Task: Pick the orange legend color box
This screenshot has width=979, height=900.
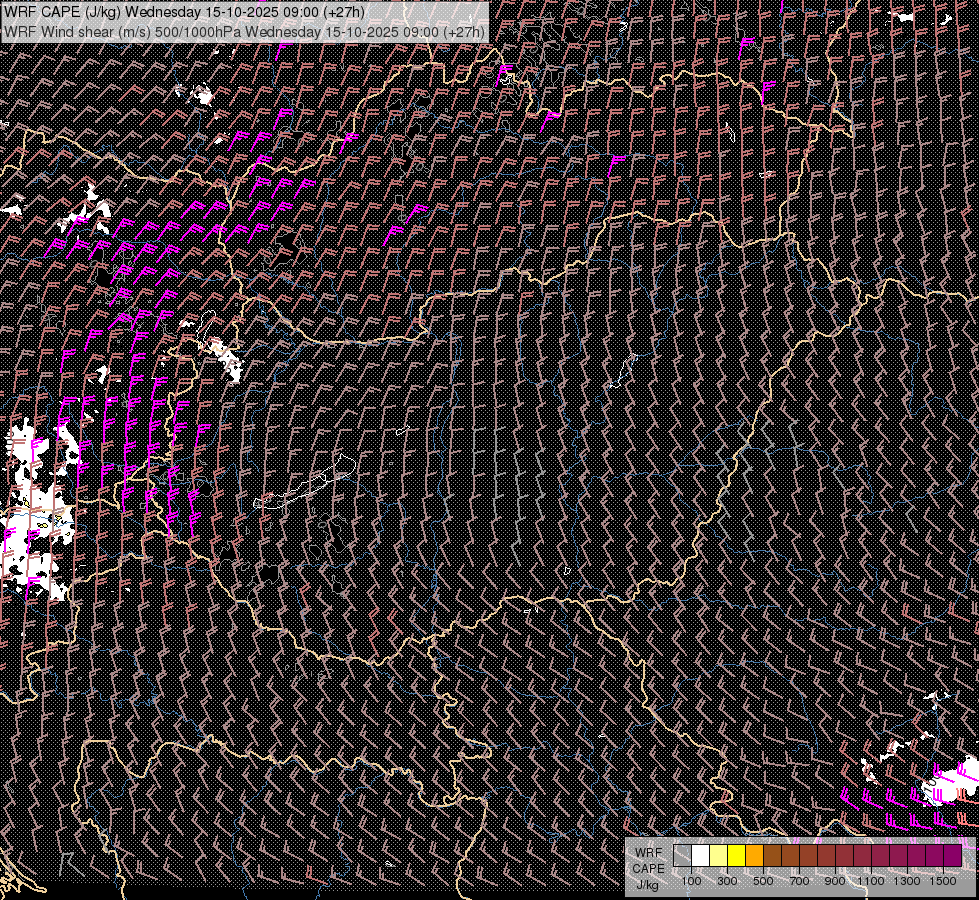Action: (755, 856)
